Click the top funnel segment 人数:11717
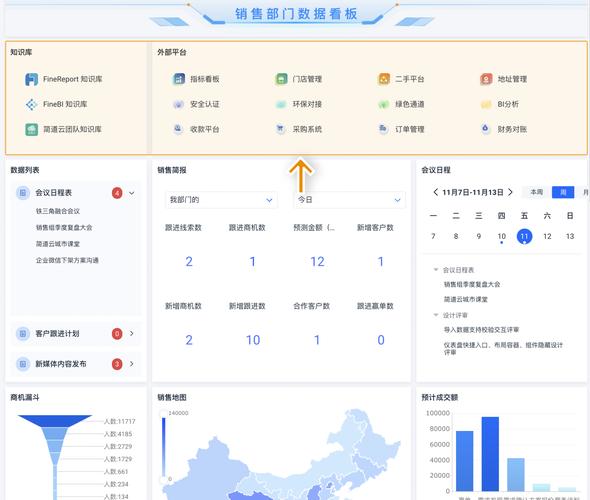This screenshot has width=590, height=500. (55, 421)
